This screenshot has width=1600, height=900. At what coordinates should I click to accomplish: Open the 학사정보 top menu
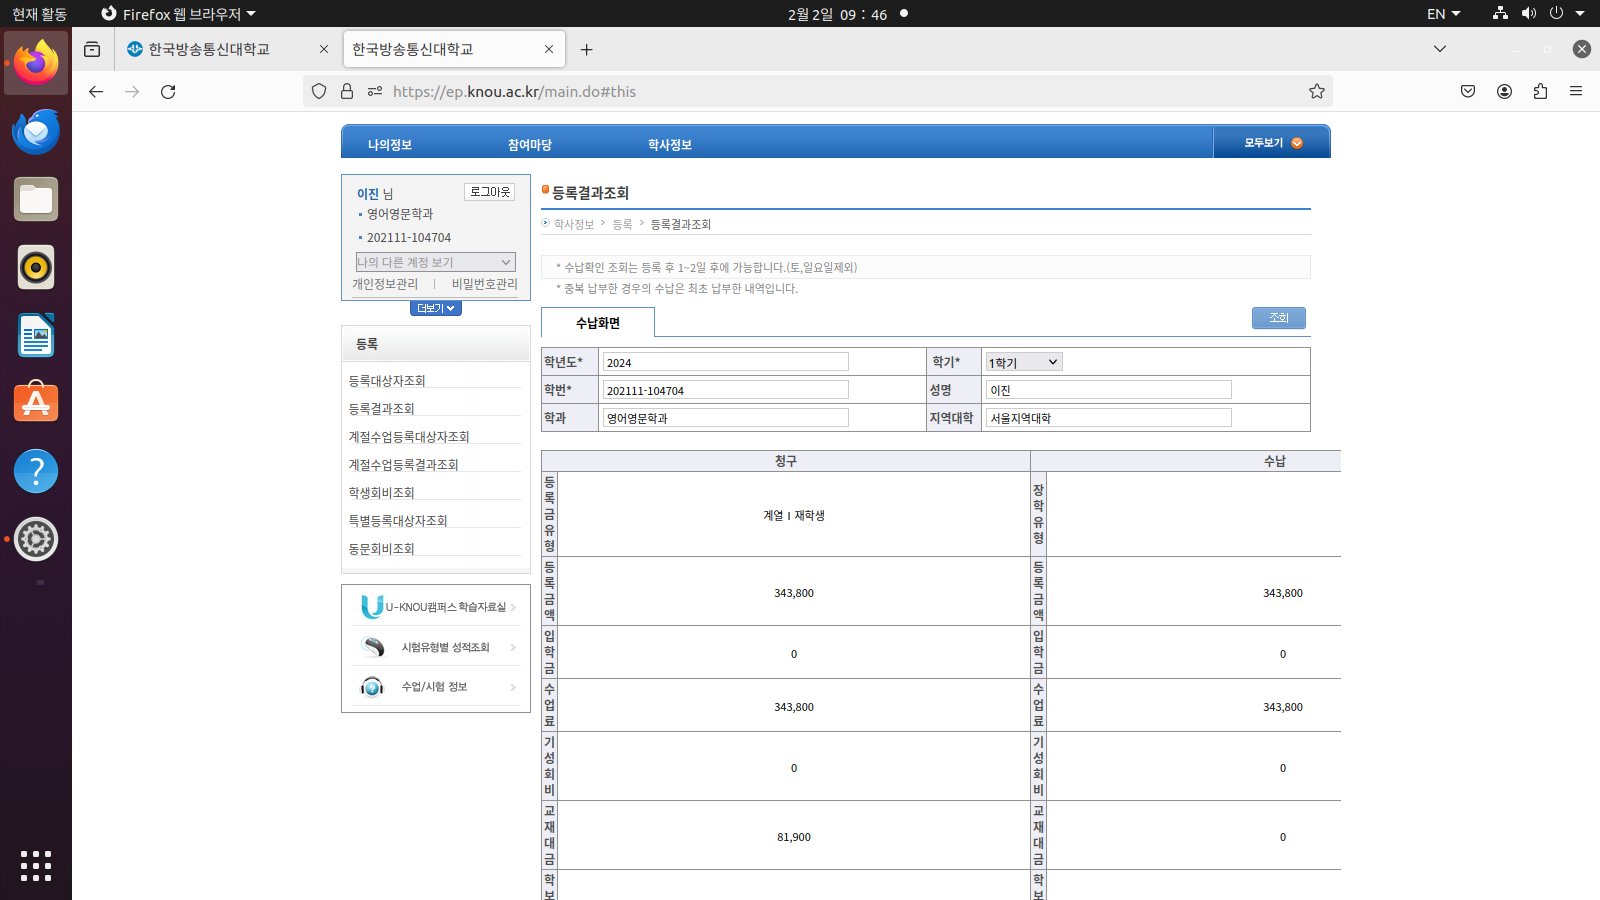(x=669, y=145)
